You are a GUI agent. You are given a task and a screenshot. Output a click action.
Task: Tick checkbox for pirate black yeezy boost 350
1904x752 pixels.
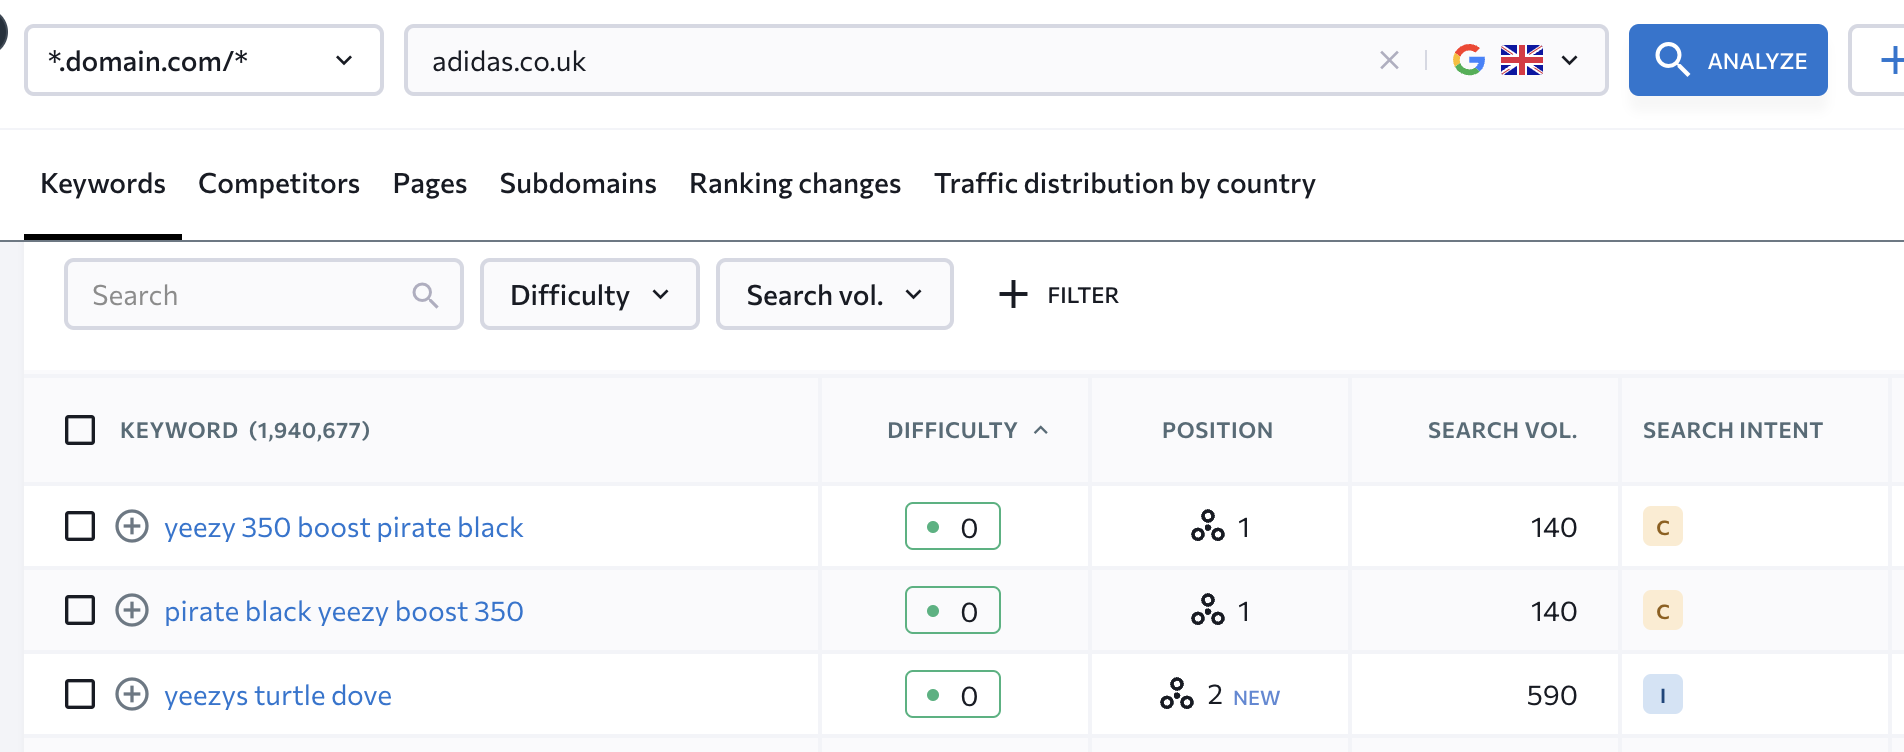tap(80, 610)
